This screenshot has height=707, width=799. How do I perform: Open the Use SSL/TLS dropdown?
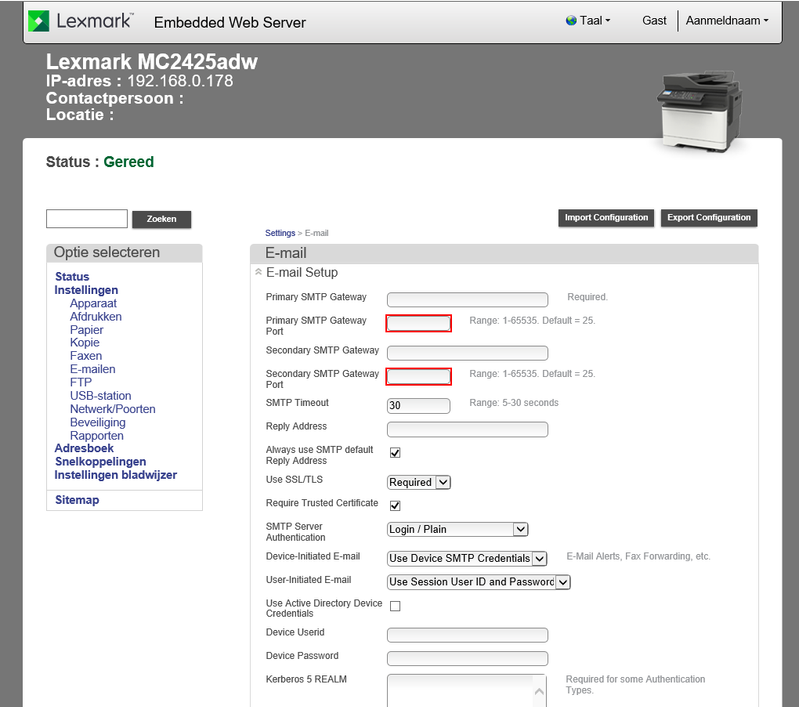[419, 482]
